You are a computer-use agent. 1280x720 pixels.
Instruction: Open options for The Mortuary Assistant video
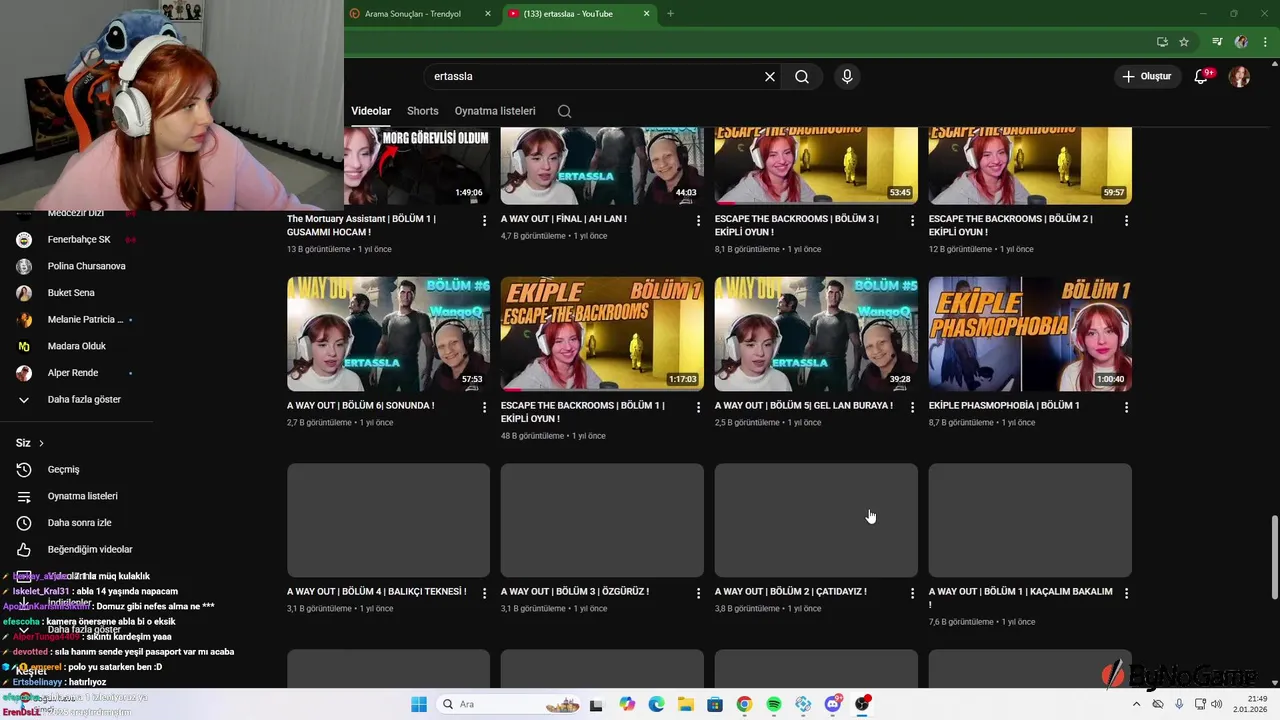point(485,220)
